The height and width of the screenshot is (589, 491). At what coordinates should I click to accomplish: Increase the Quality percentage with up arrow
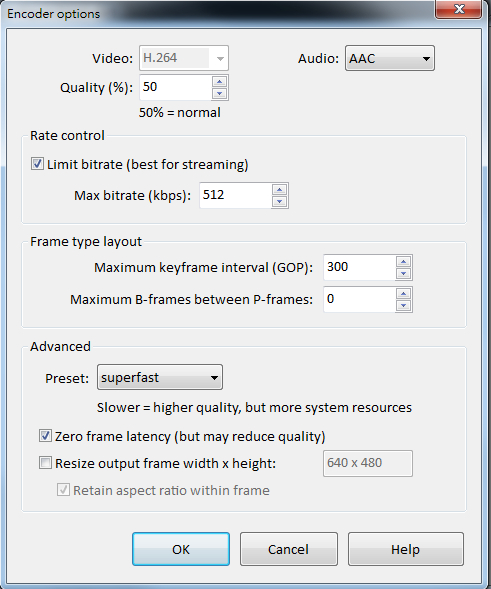pyautogui.click(x=219, y=82)
